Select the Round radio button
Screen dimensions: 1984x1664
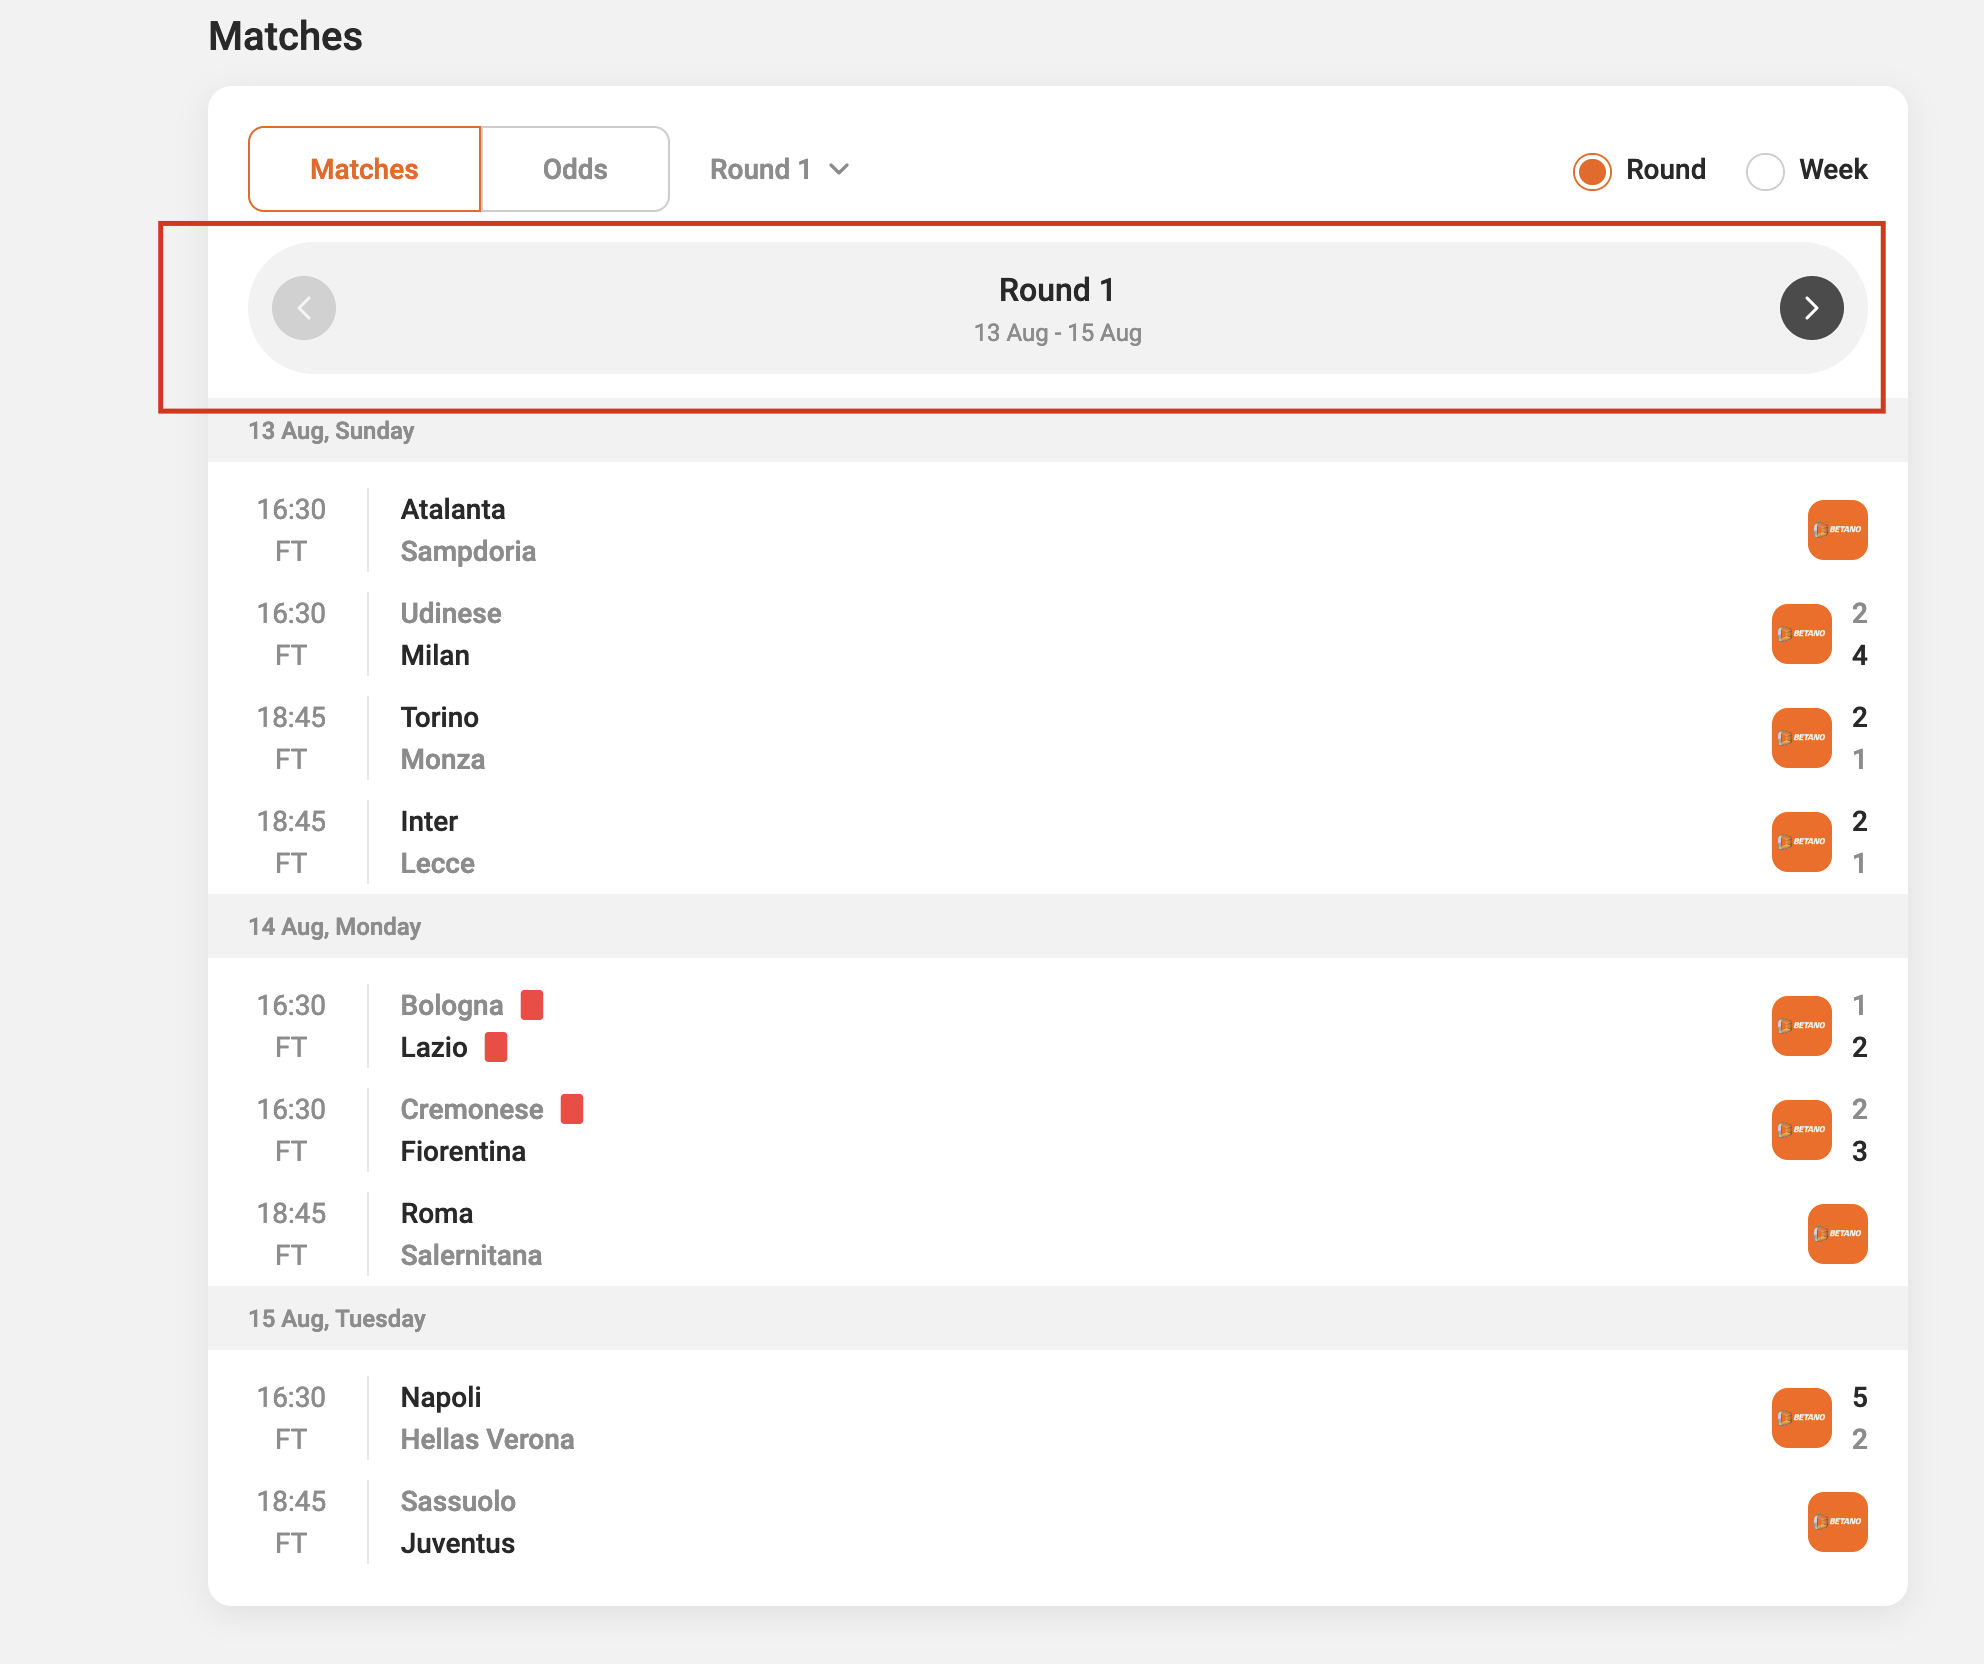coord(1591,170)
